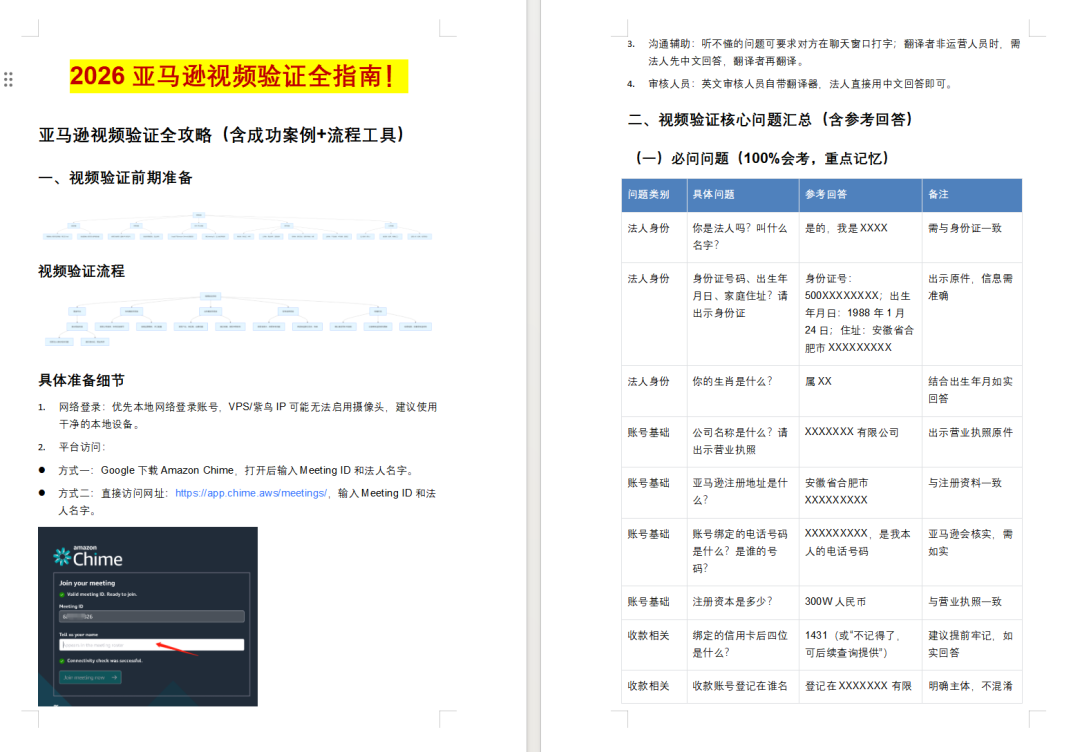This screenshot has height=752, width=1080.
Task: Click the note 需与身份证一致
Action: [x=965, y=228]
